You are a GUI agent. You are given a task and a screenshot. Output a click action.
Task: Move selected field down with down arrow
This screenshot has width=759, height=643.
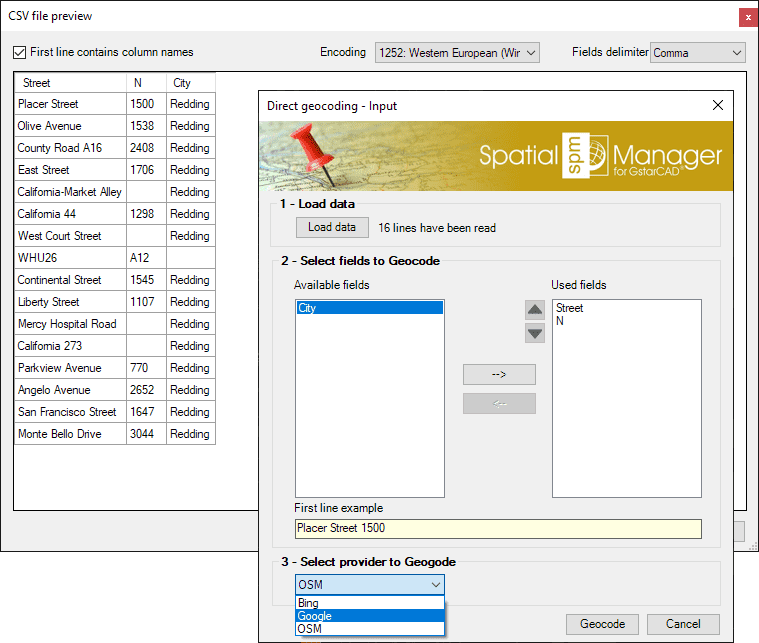[x=535, y=332]
